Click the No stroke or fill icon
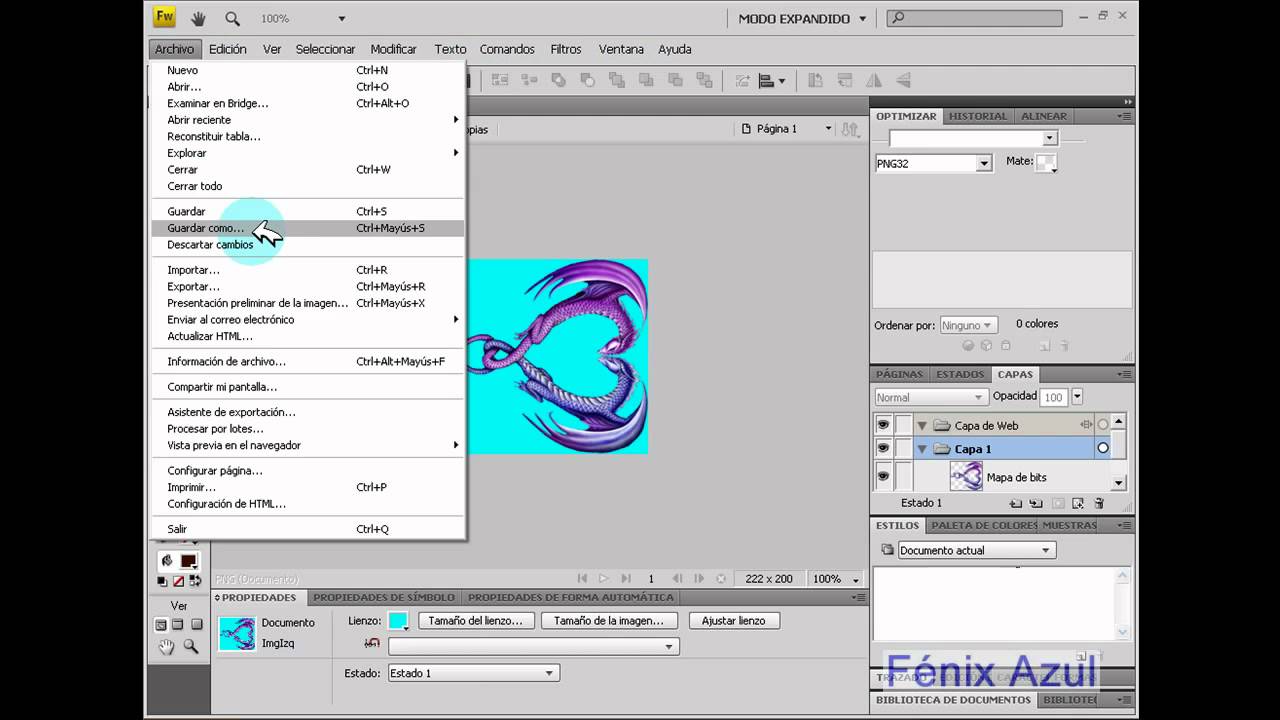This screenshot has width=1280, height=720. [178, 581]
